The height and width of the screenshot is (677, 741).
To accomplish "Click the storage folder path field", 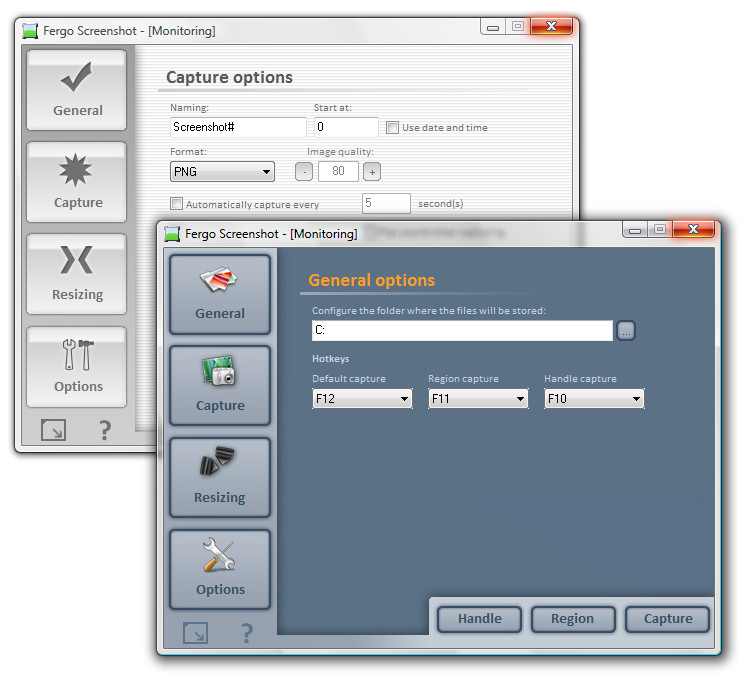I will tap(463, 330).
